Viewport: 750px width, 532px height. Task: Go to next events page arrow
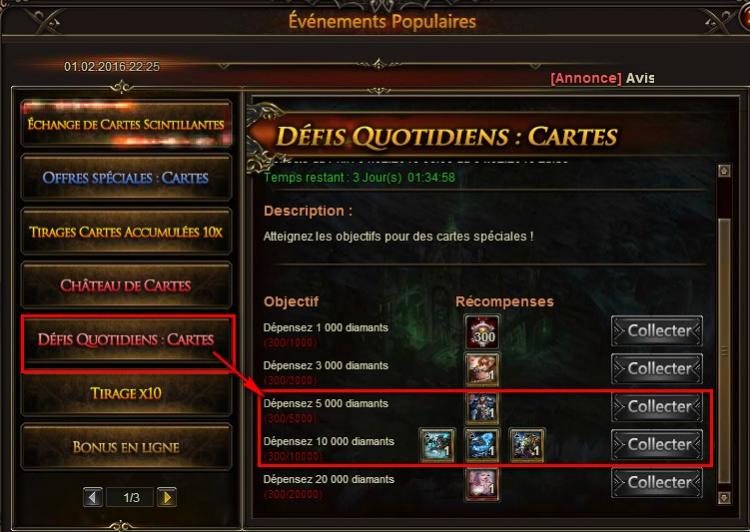(167, 497)
